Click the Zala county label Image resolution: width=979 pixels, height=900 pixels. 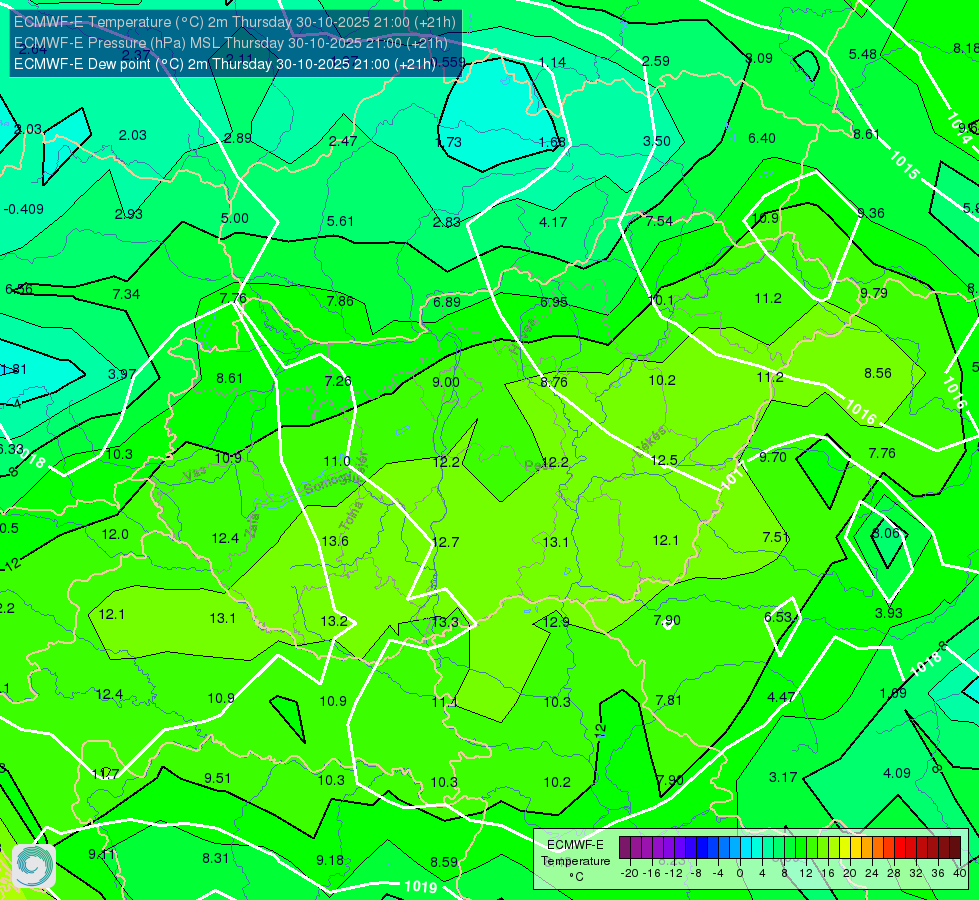pyautogui.click(x=252, y=525)
